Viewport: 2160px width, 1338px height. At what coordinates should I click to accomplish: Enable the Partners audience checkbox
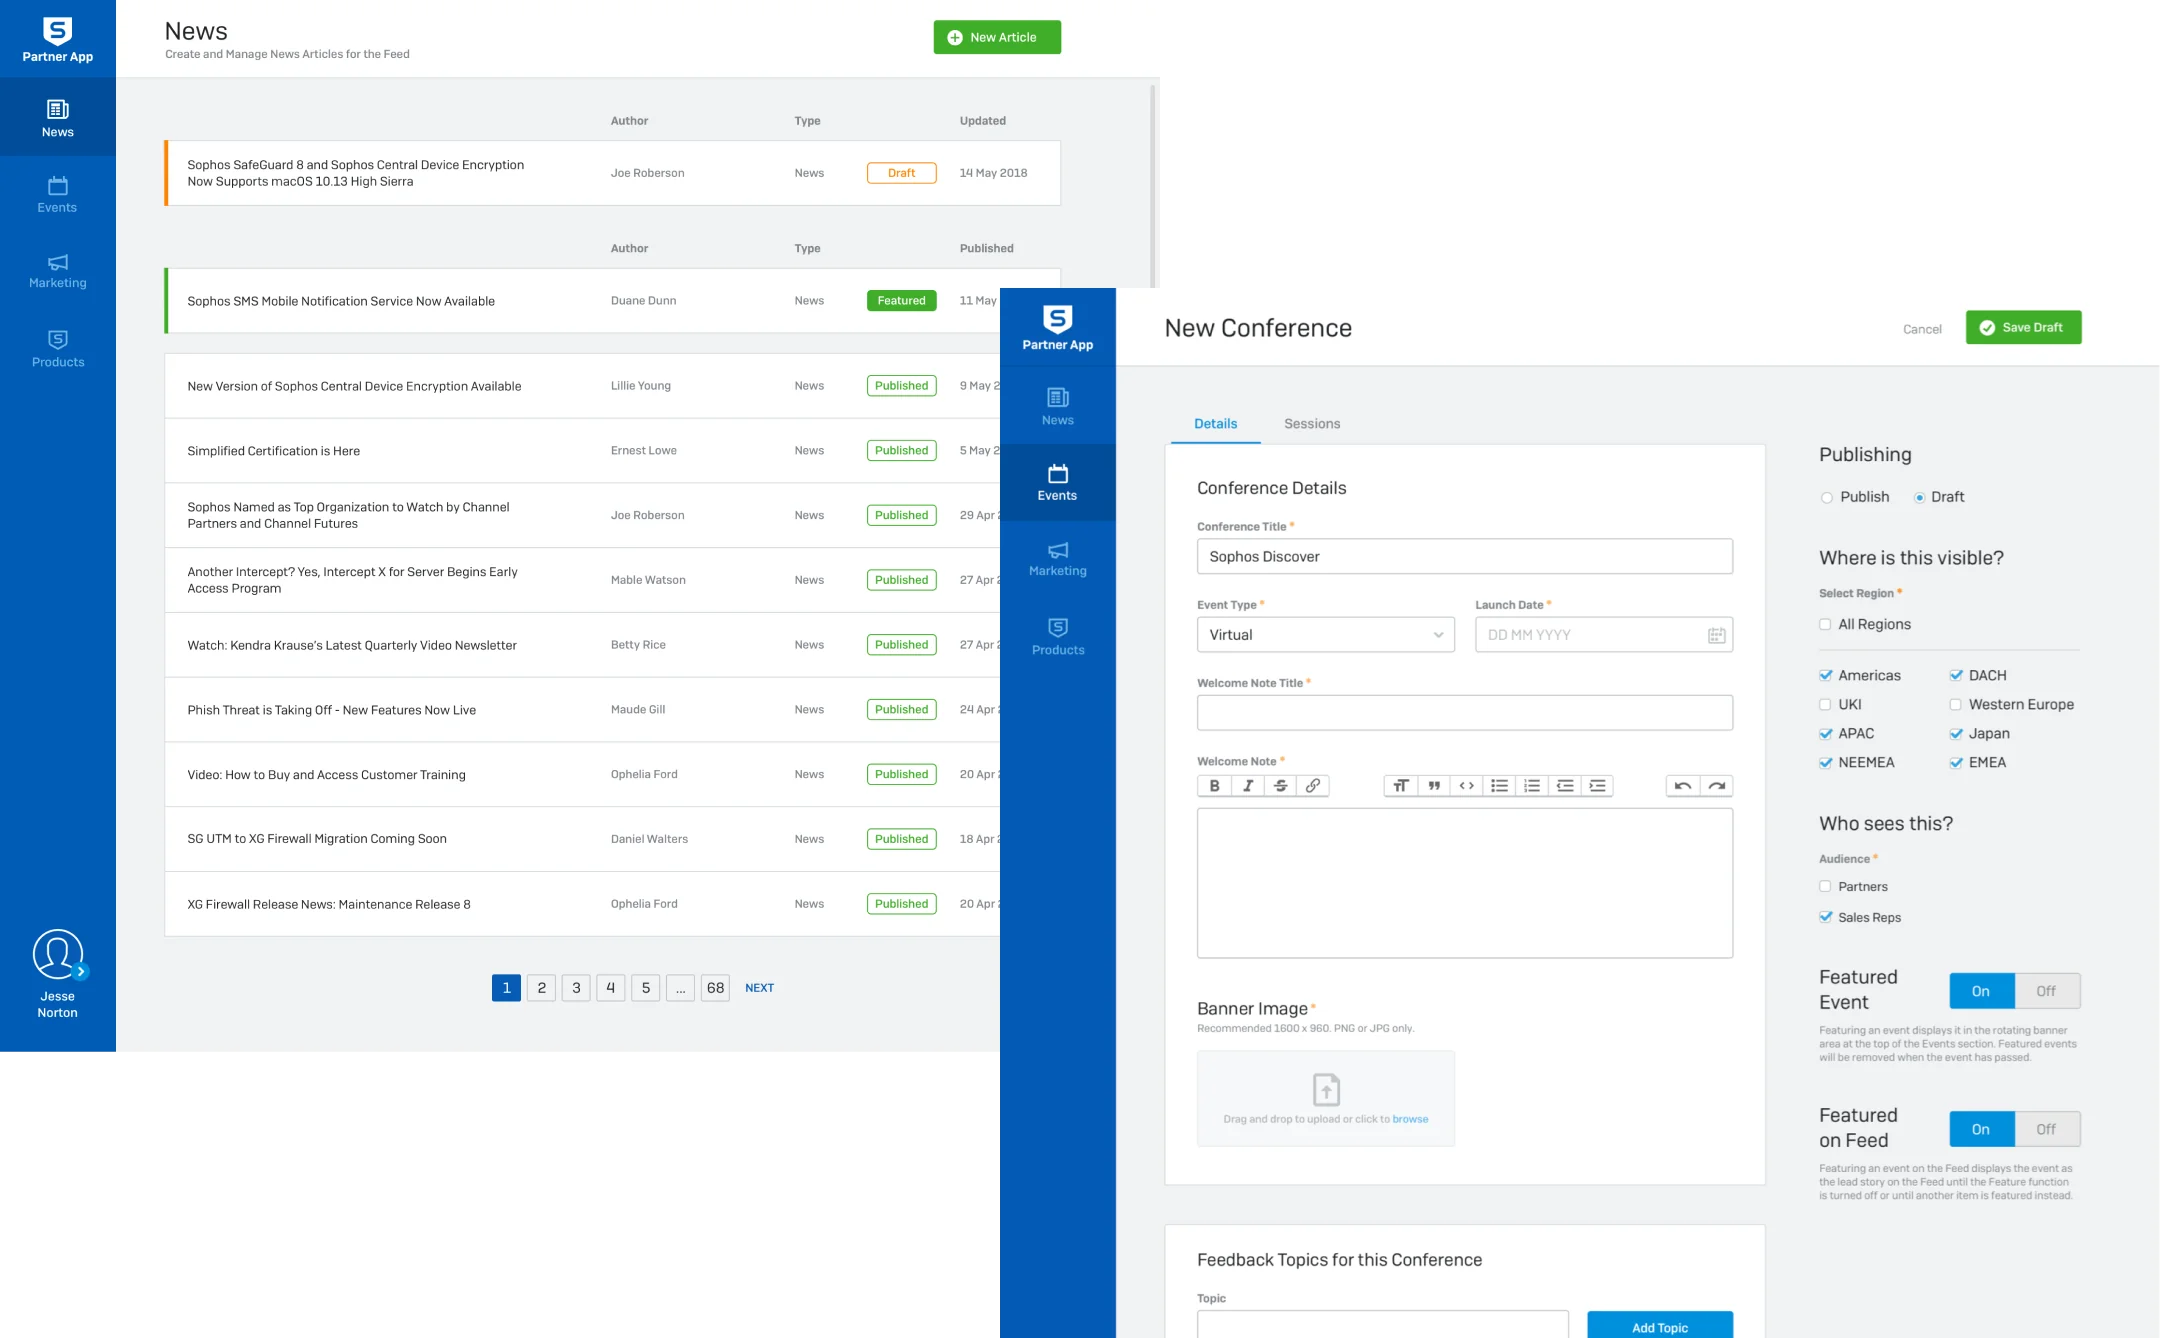point(1825,887)
